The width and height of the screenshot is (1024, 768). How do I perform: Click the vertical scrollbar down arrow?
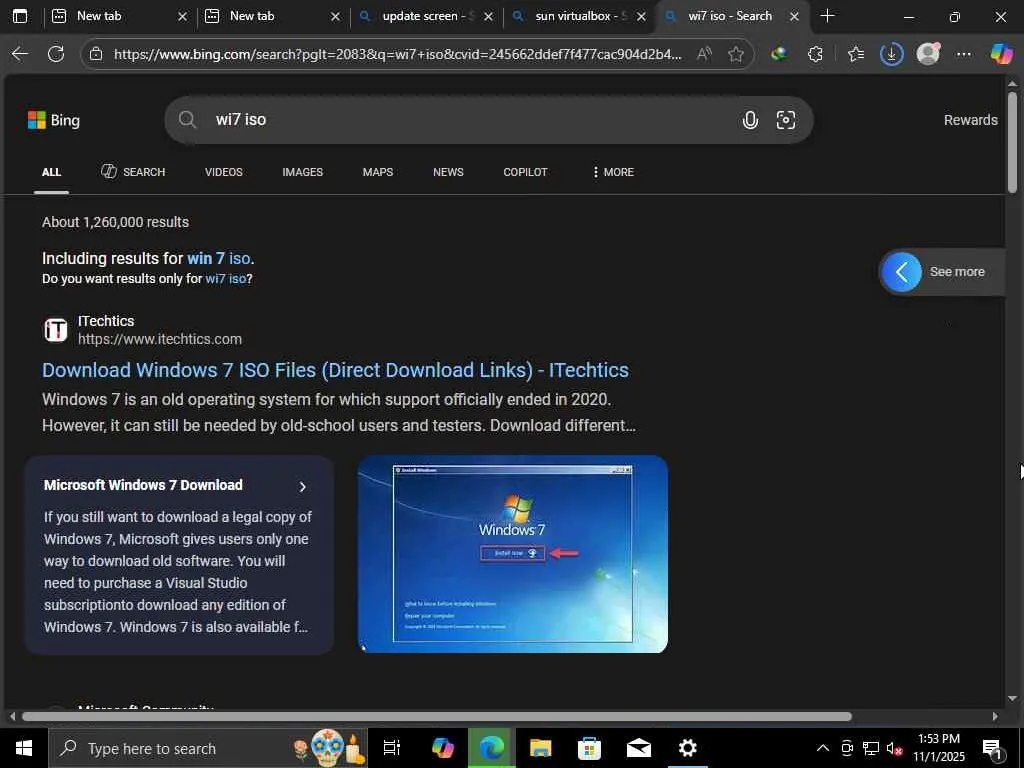1012,698
